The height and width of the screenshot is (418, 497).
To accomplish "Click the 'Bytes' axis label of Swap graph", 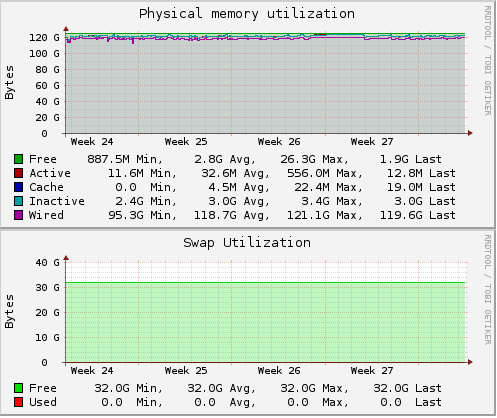I will tap(9, 311).
